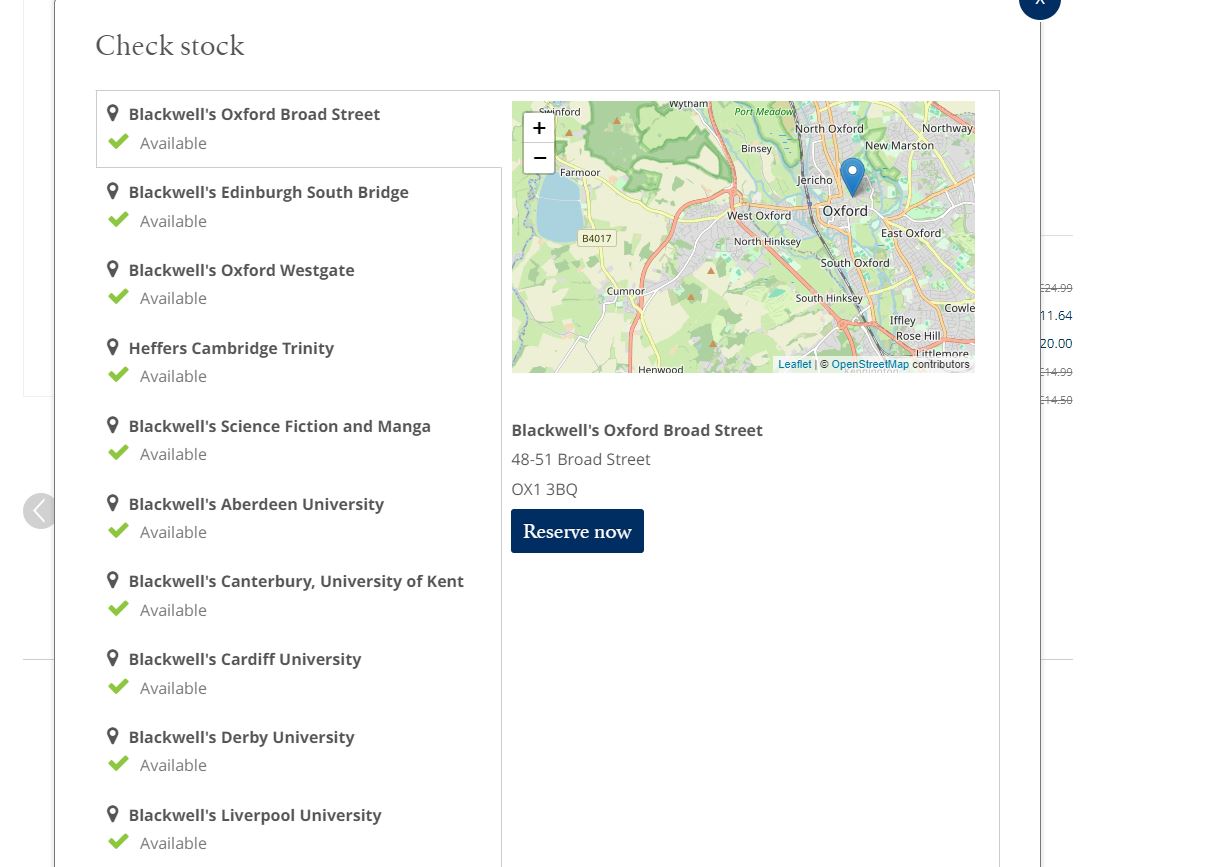The width and height of the screenshot is (1209, 867).
Task: Click the address line 48-51 Broad Street
Action: pyautogui.click(x=581, y=459)
